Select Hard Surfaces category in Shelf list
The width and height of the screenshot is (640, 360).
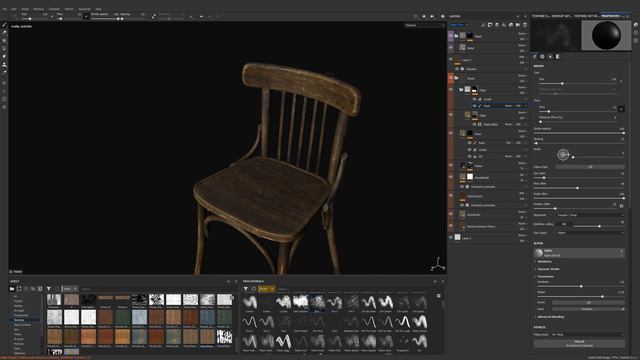22,325
